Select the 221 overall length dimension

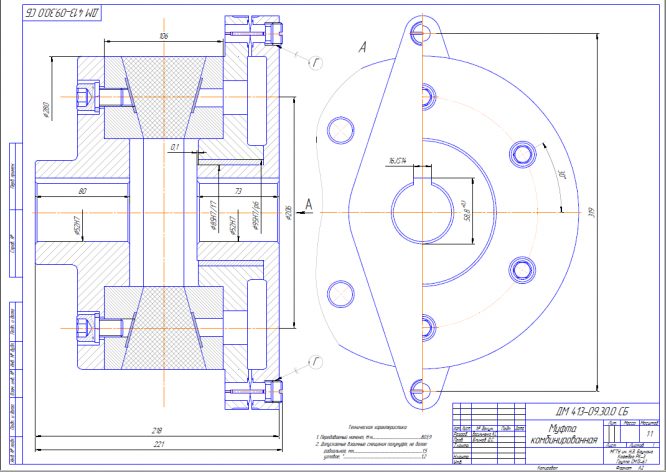click(157, 444)
